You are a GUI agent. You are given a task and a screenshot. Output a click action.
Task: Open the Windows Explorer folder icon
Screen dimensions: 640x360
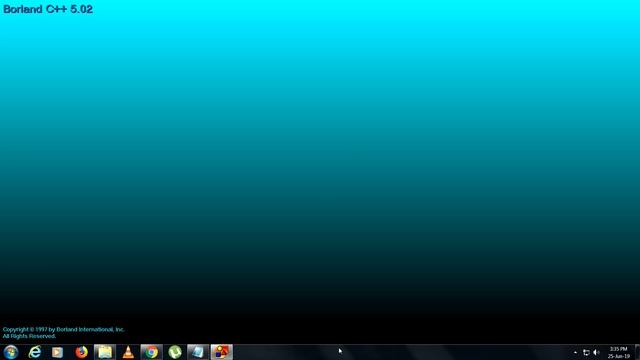(105, 352)
